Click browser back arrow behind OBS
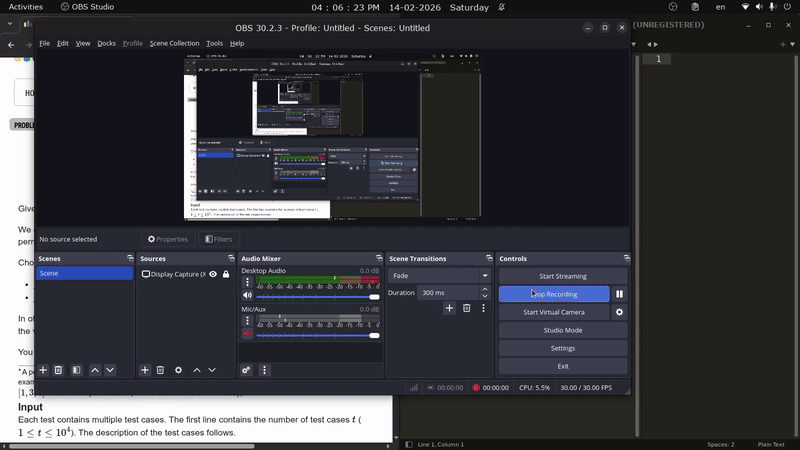 [11, 45]
